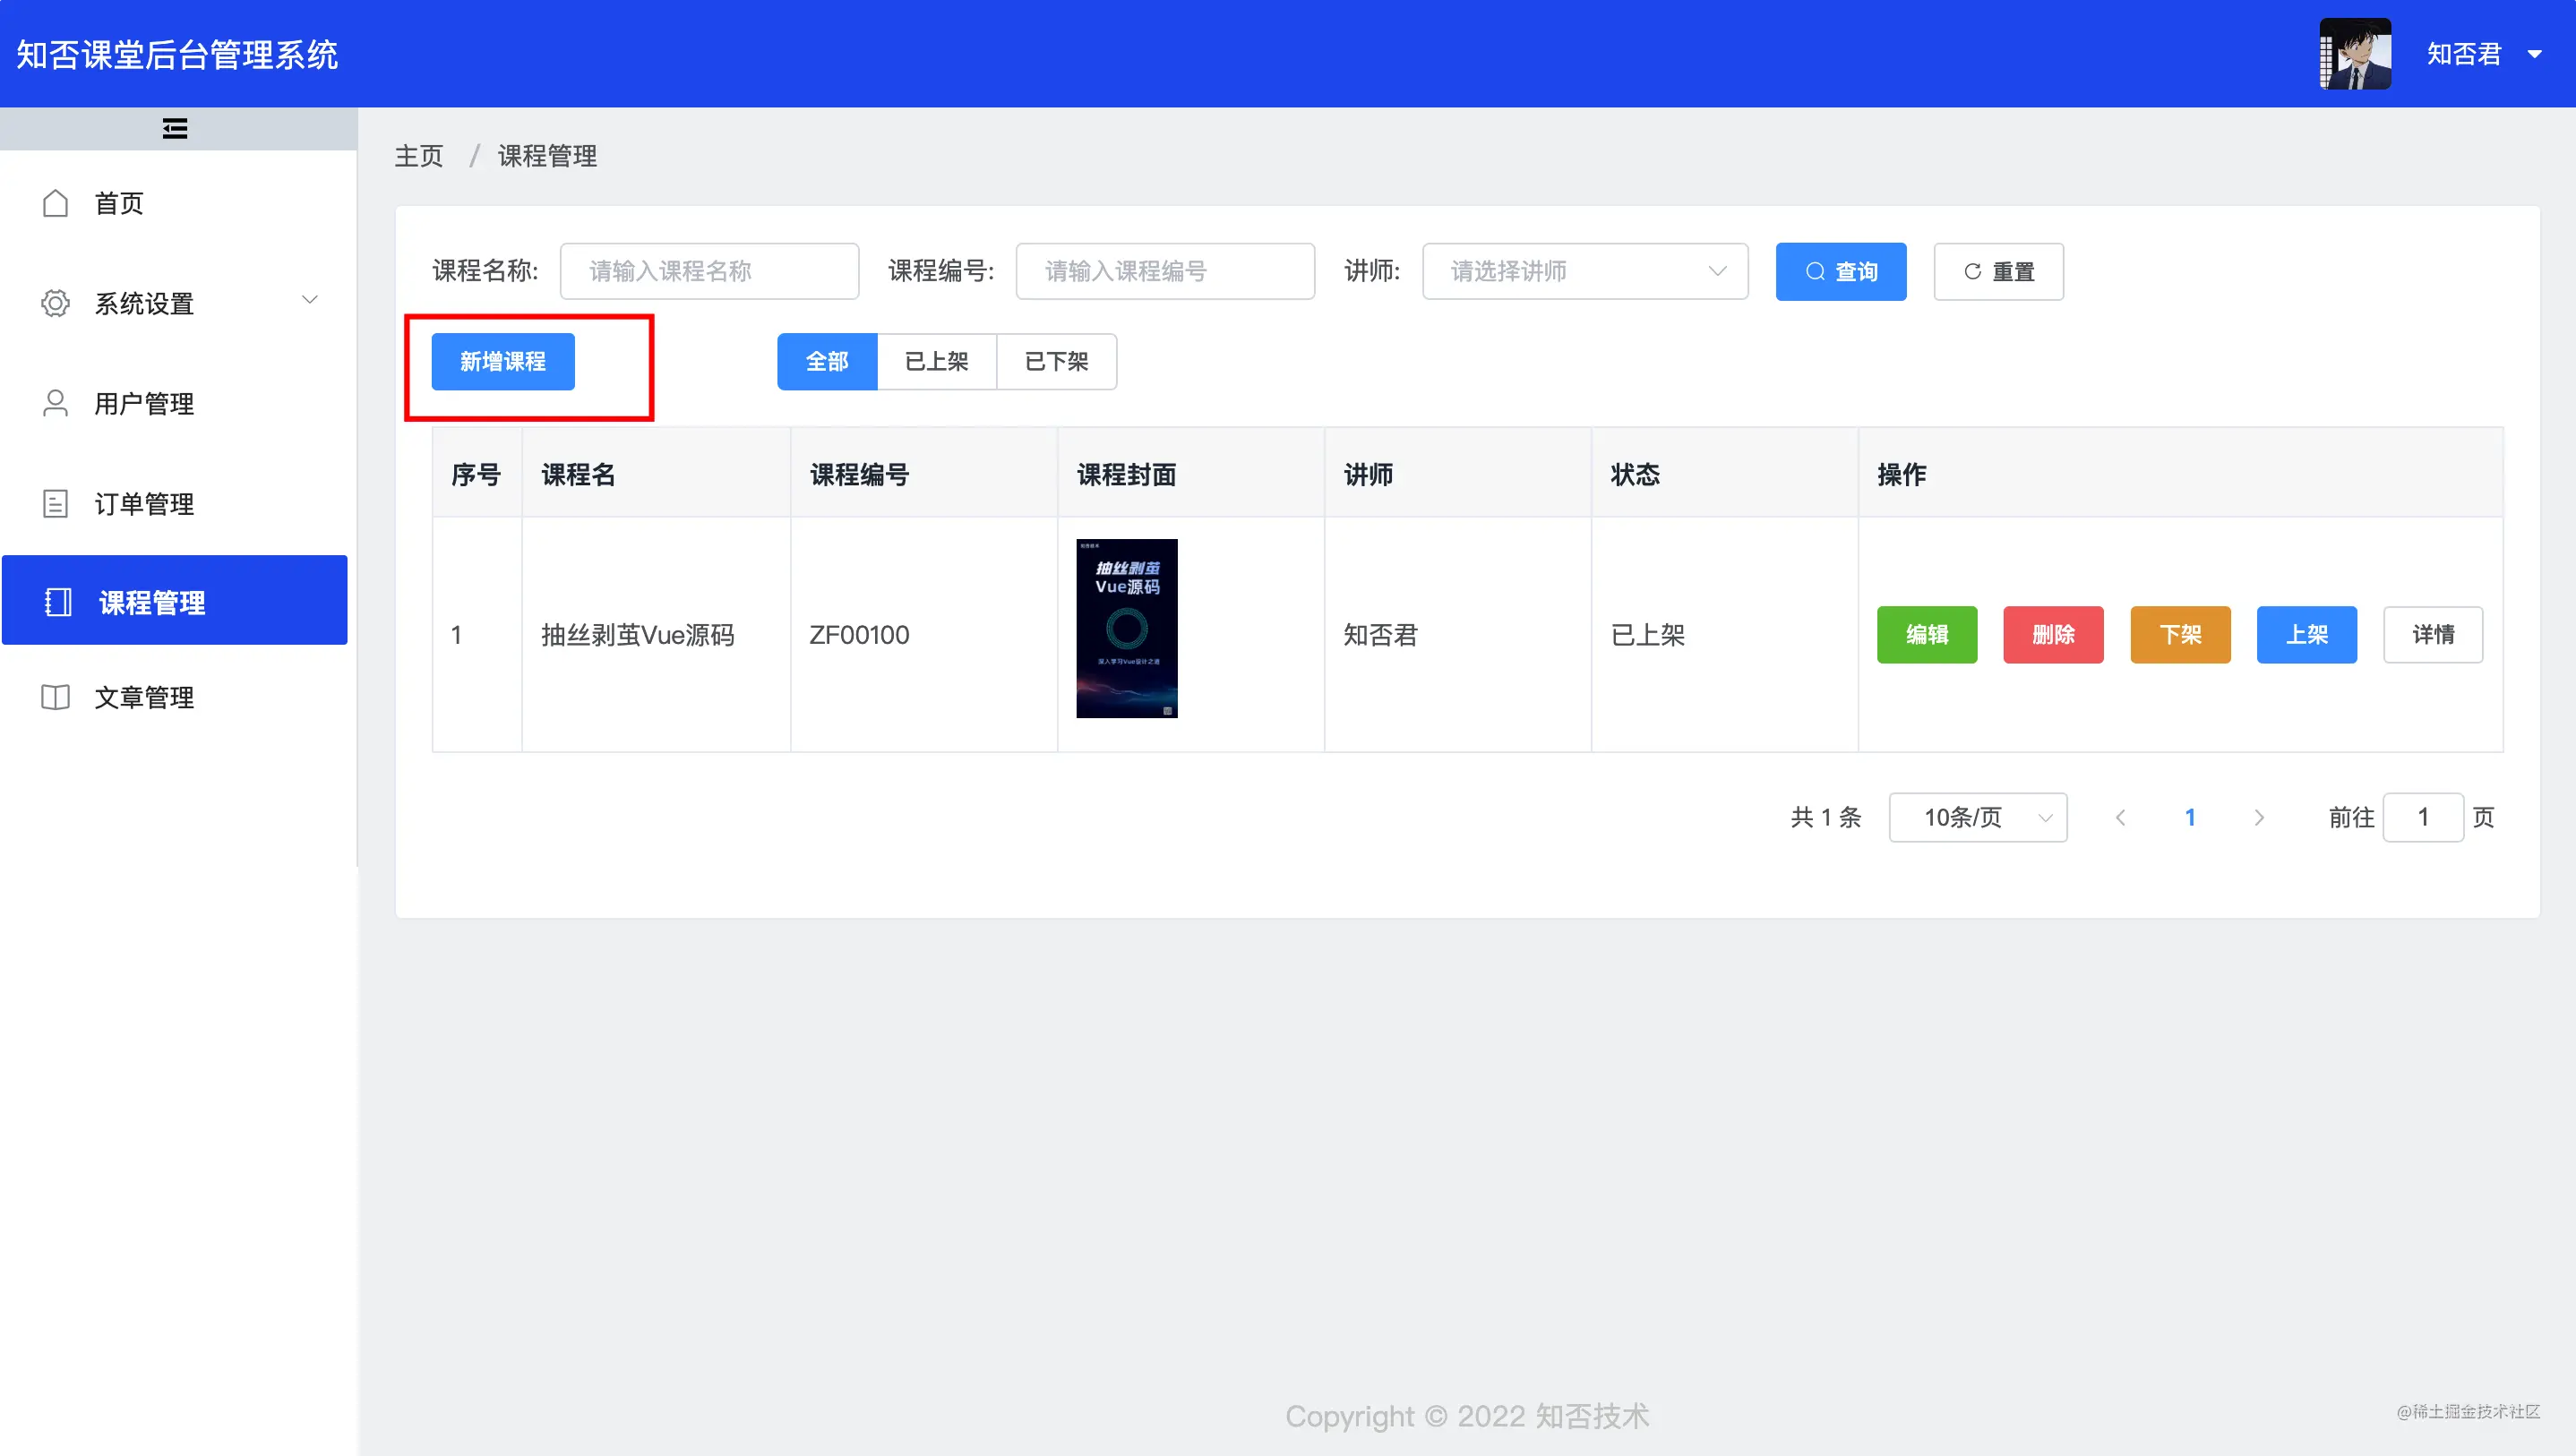Click the book icon for 文章管理

[x=56, y=697]
